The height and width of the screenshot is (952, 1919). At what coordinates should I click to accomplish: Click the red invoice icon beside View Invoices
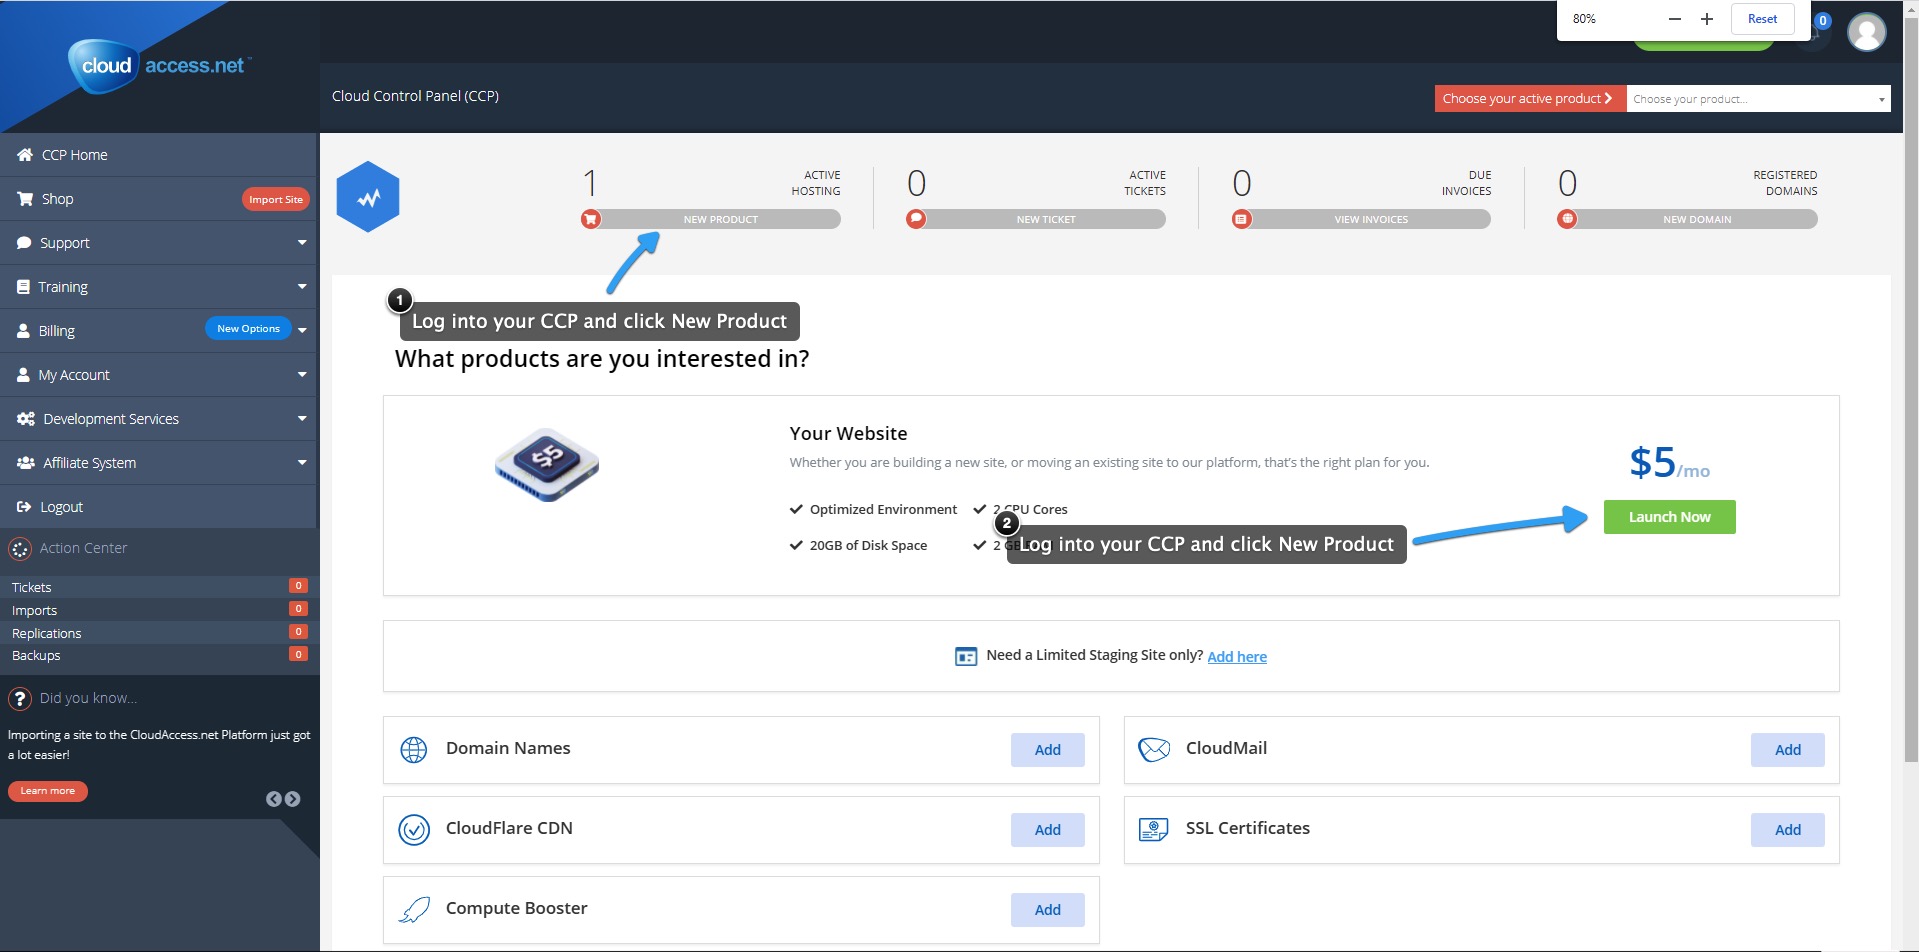click(1241, 219)
